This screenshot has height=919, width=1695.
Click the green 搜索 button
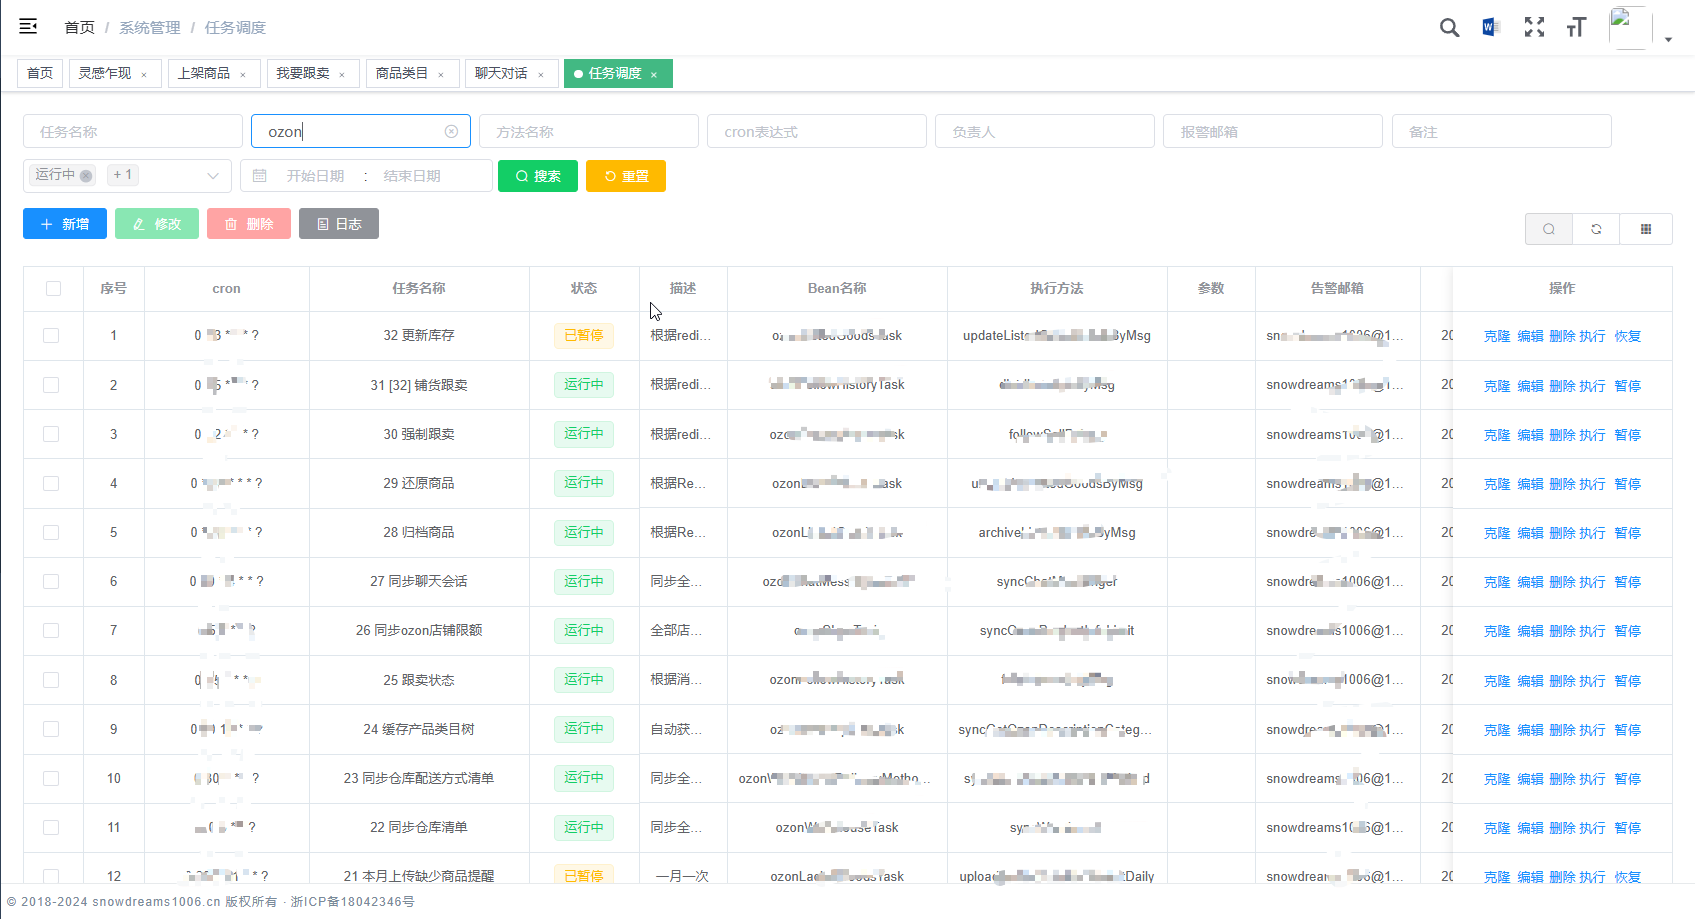tap(538, 176)
